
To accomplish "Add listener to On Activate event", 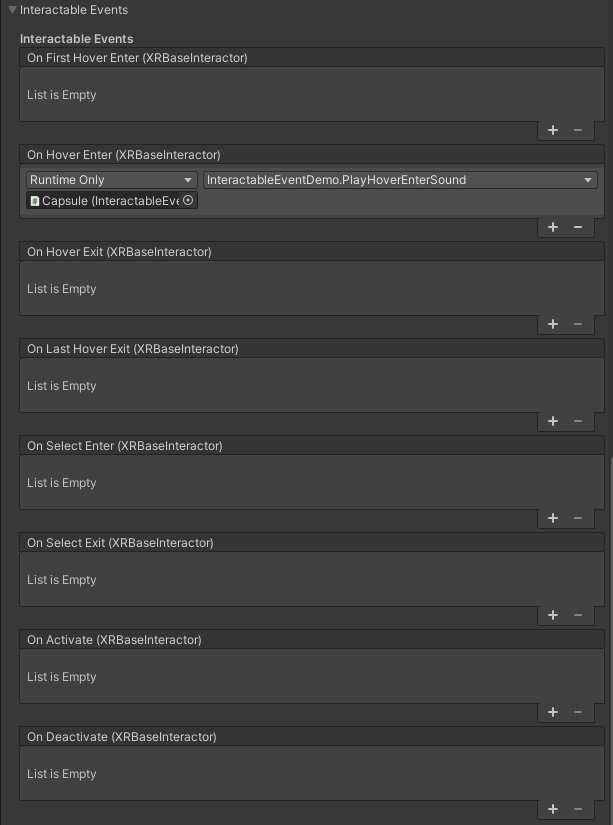I will coord(553,712).
